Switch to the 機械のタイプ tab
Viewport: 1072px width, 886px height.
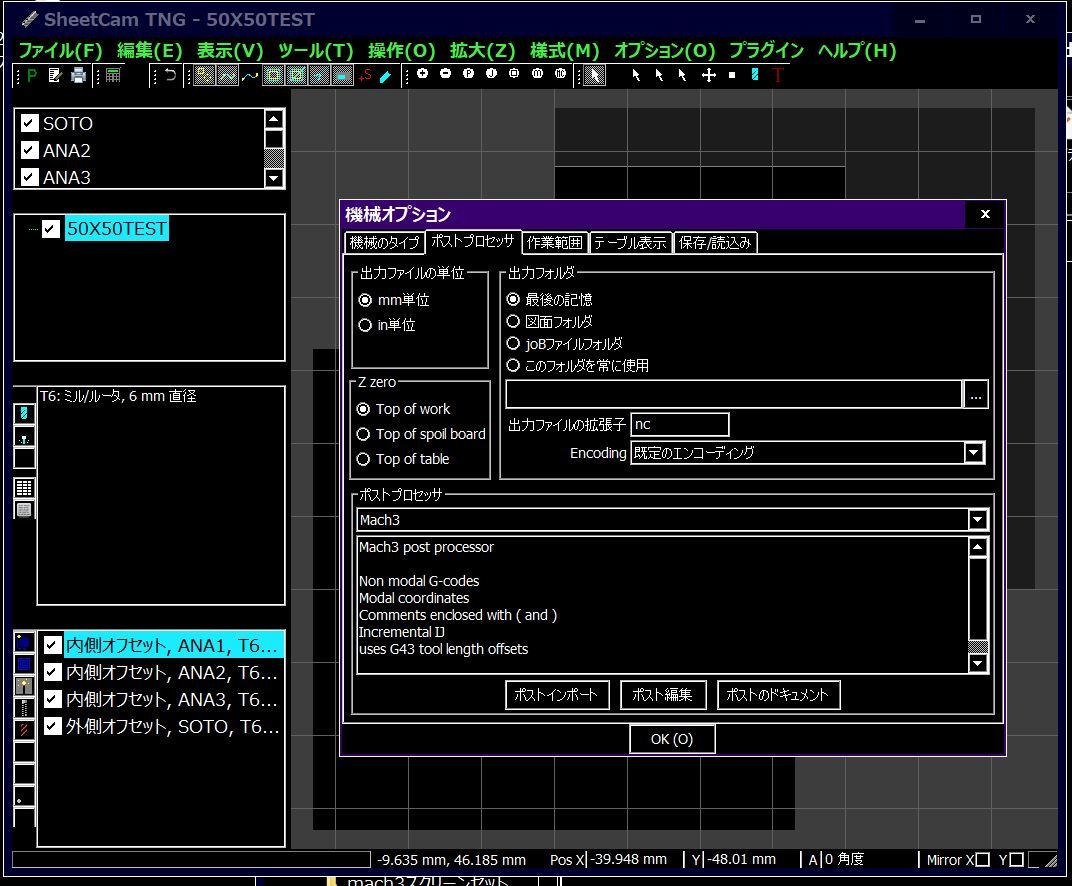384,243
